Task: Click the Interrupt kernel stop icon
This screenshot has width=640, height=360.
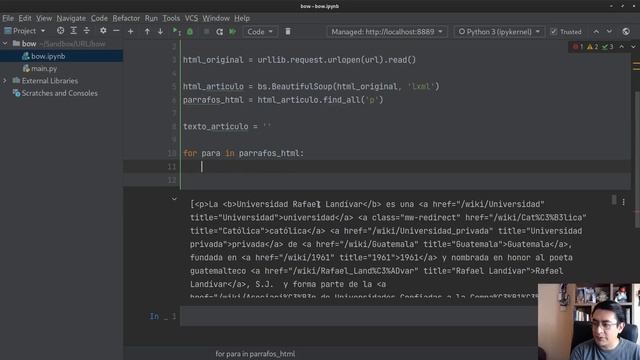Action: [207, 31]
